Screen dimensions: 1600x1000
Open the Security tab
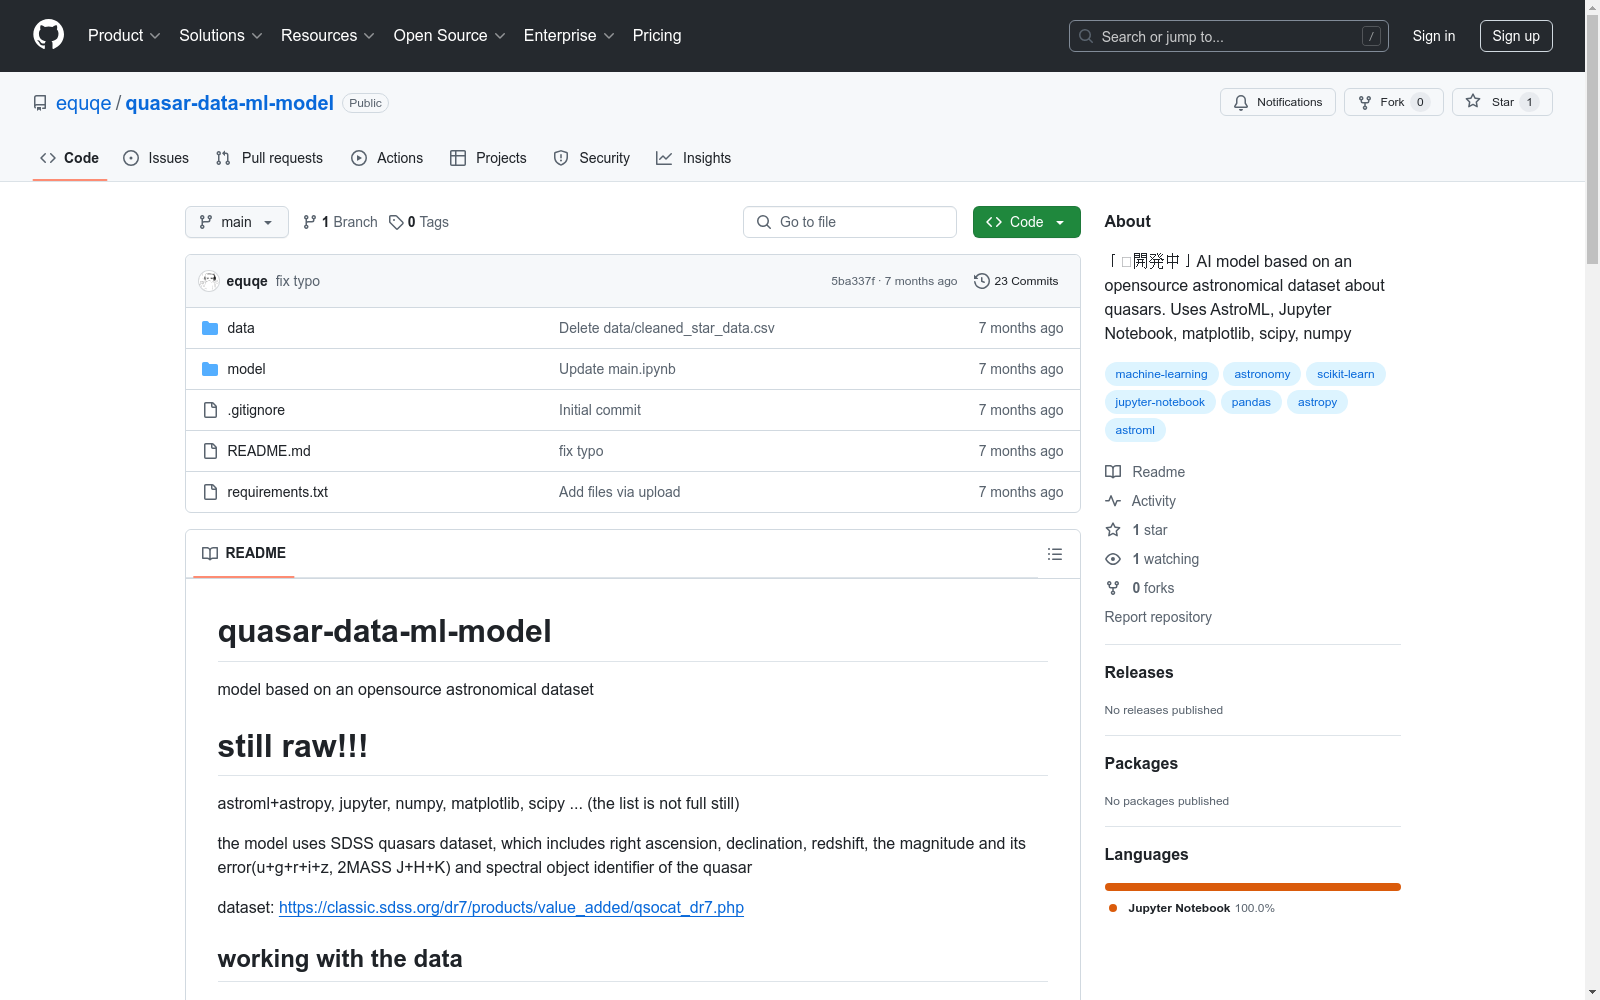click(592, 158)
